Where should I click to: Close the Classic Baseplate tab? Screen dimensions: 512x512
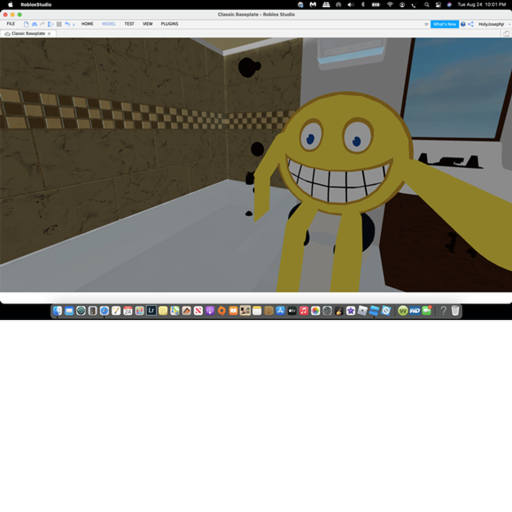pyautogui.click(x=49, y=34)
